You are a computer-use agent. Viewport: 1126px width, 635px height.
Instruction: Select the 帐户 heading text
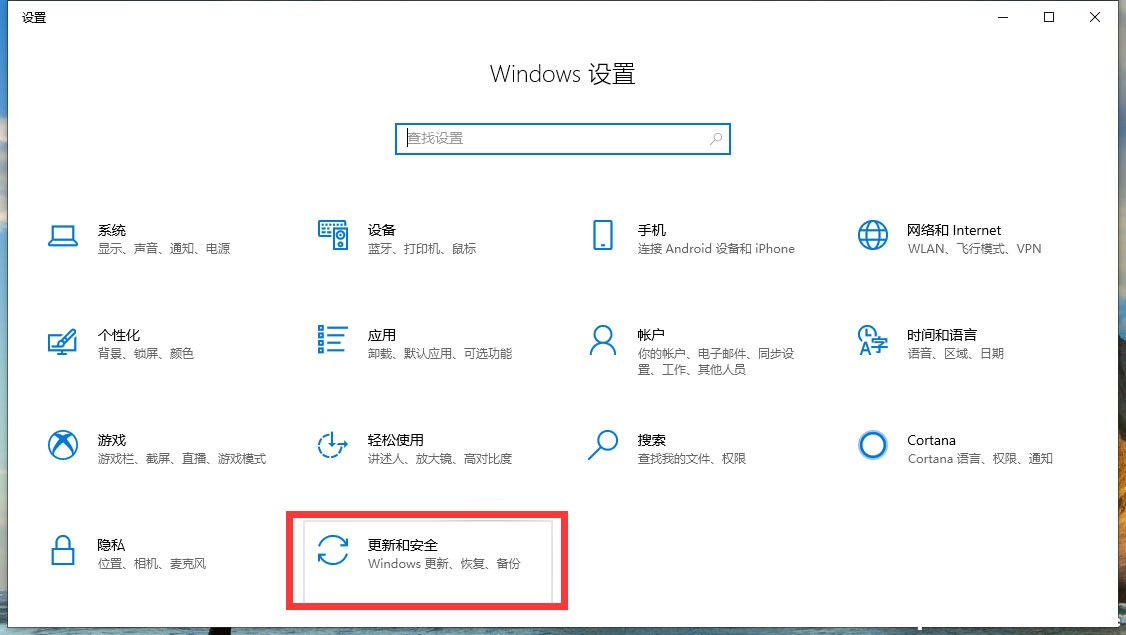[651, 335]
